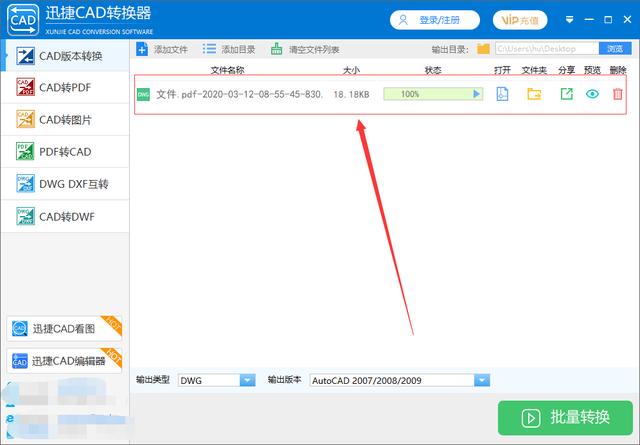Image resolution: width=640 pixels, height=445 pixels.
Task: Open the title bar dropdown menu arrow
Action: (x=569, y=20)
